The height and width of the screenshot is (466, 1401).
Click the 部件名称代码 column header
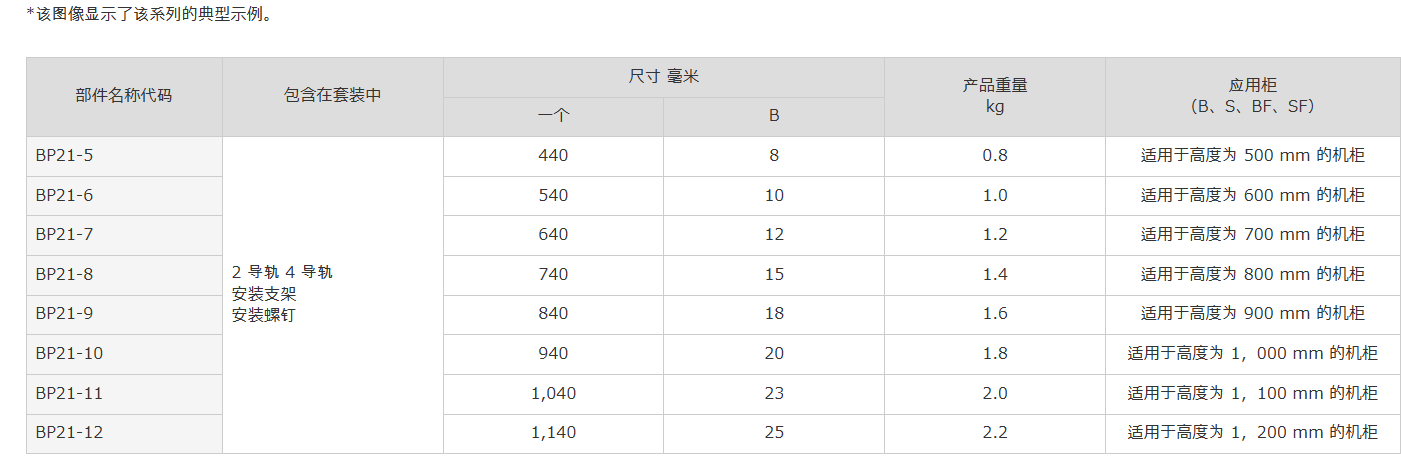tap(124, 97)
